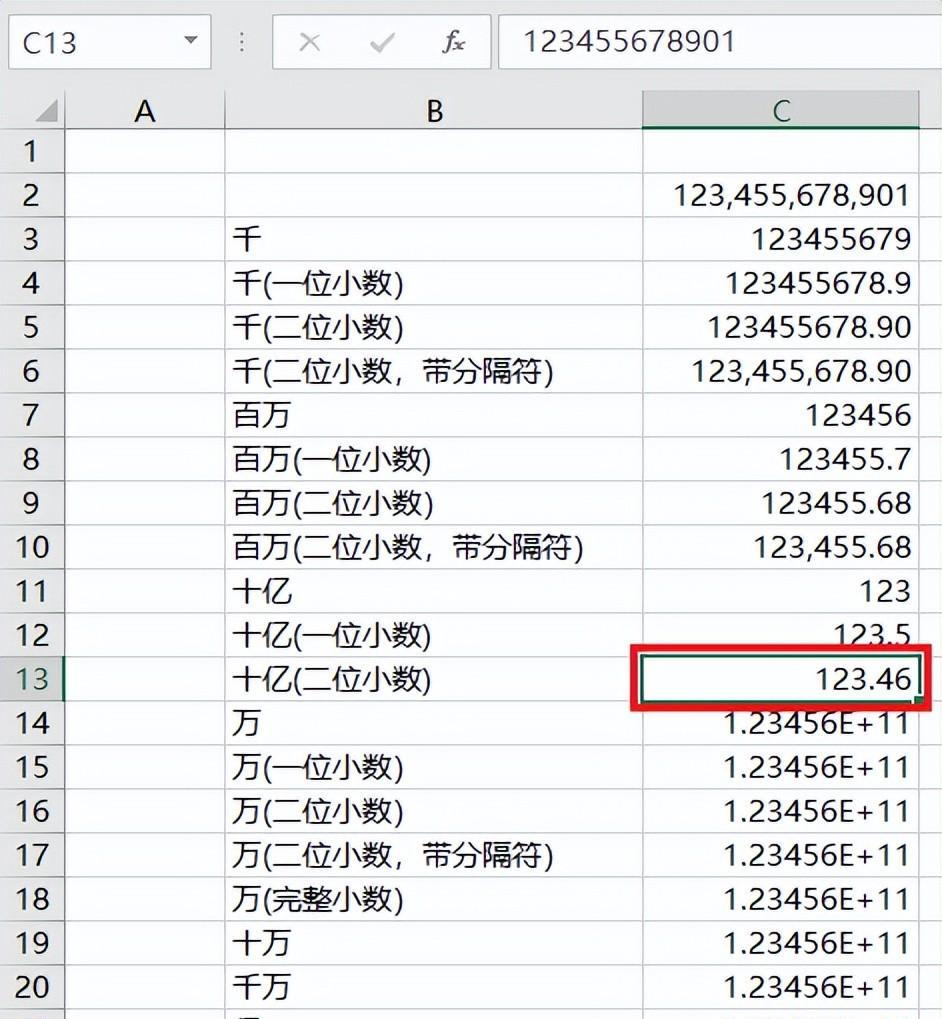Select row 12 header

click(x=32, y=635)
